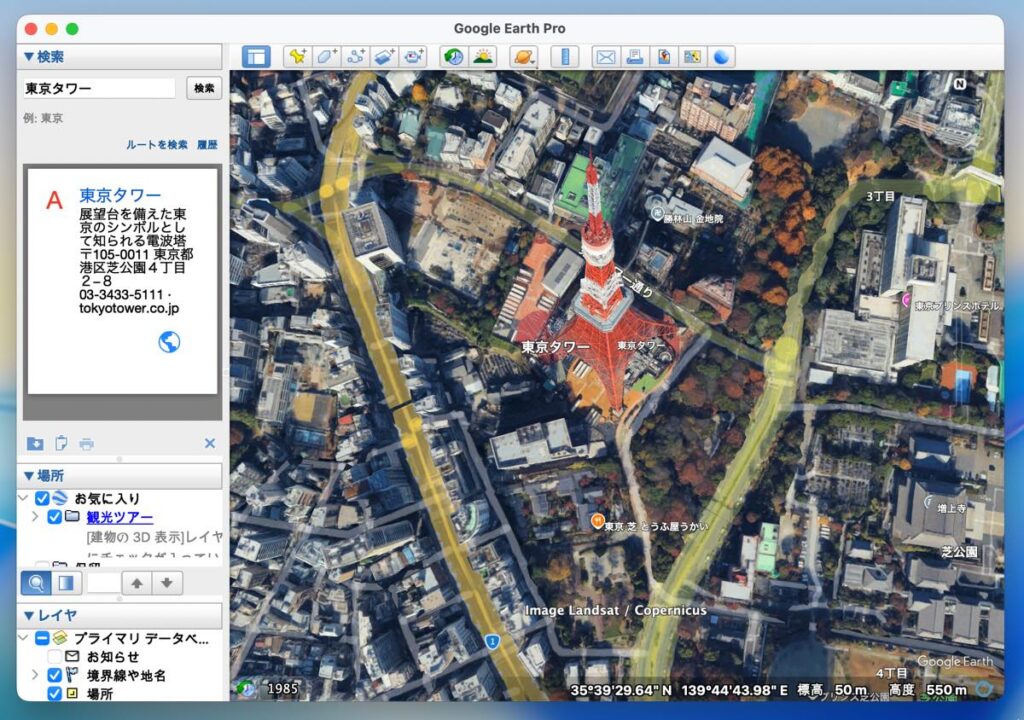
Task: Open the ruler measurement tool
Action: click(565, 57)
